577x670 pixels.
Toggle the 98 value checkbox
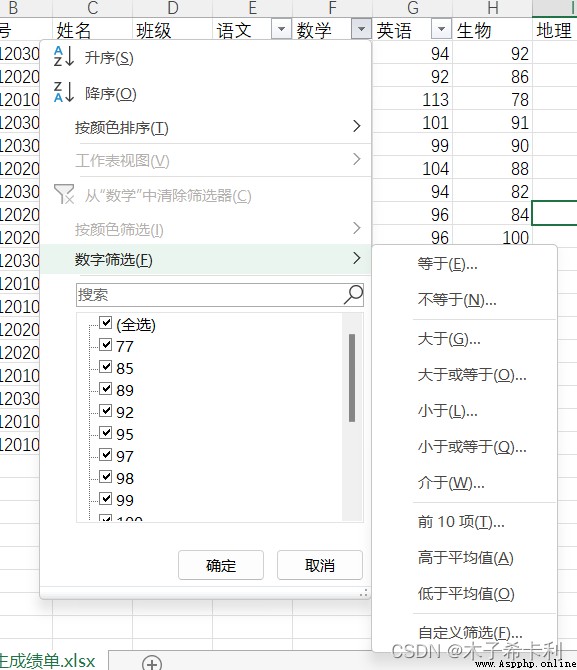click(106, 476)
